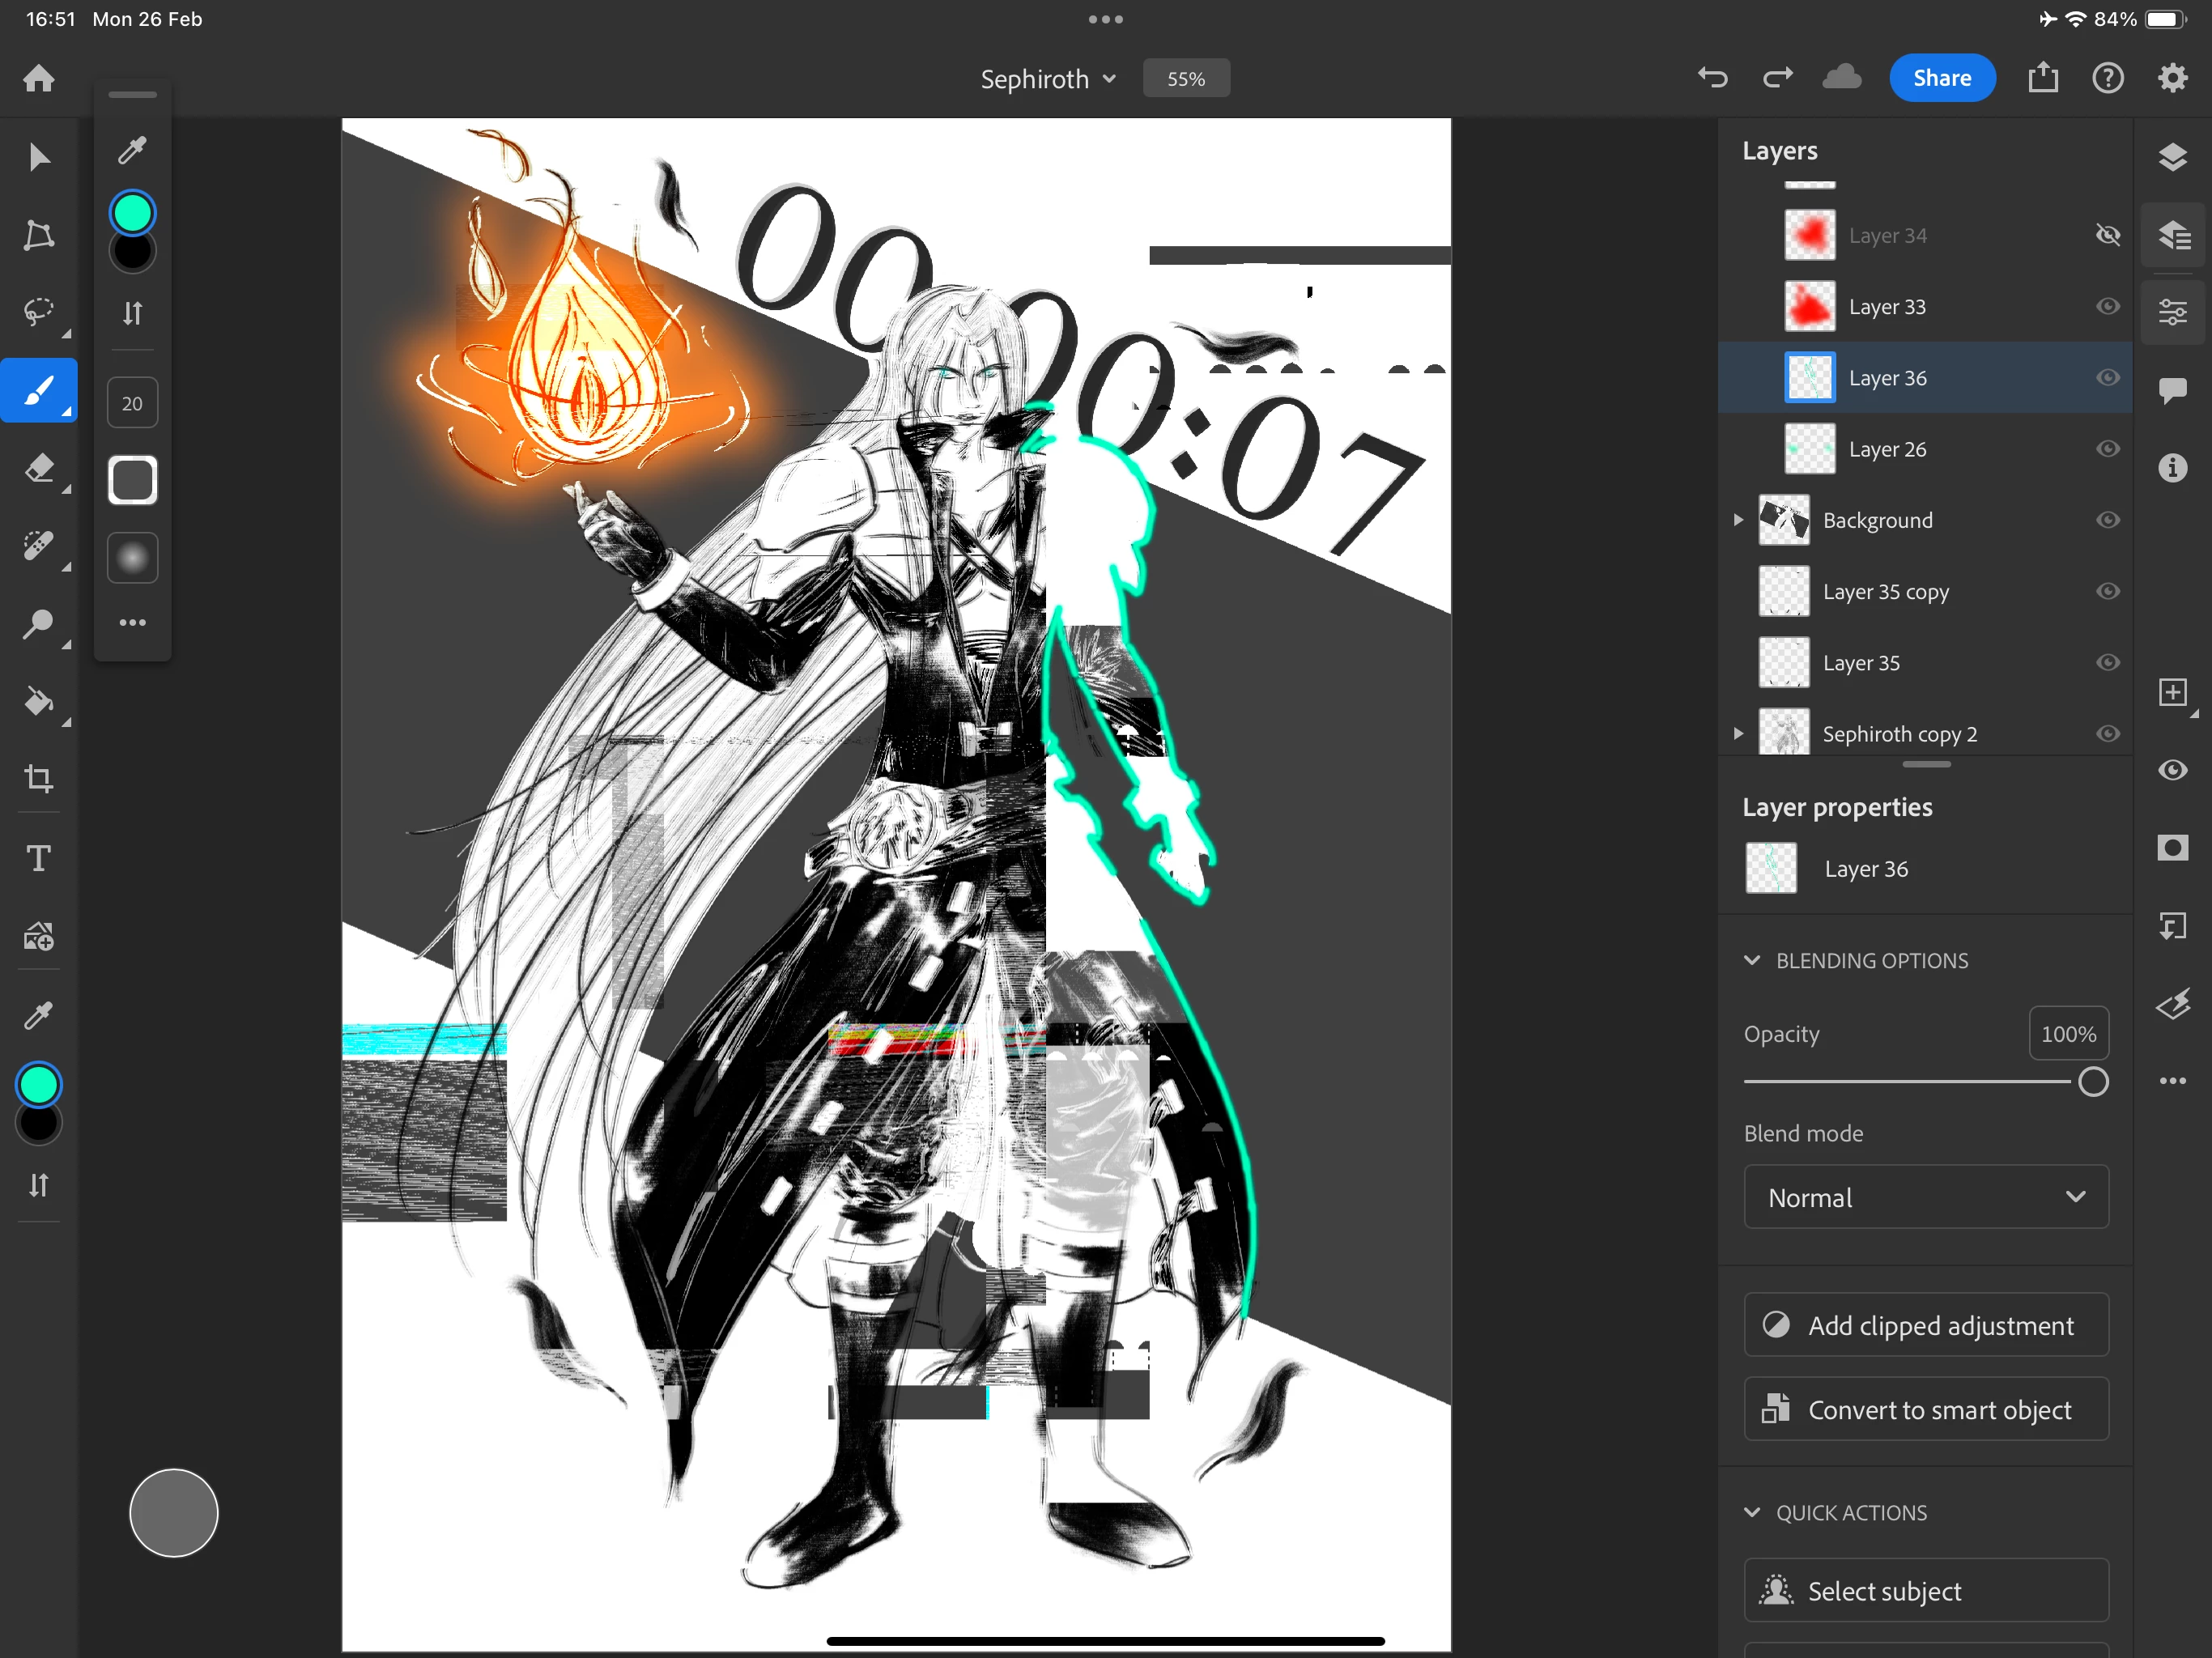The height and width of the screenshot is (1658, 2212).
Task: Click the Convert to smart object button
Action: click(1925, 1409)
